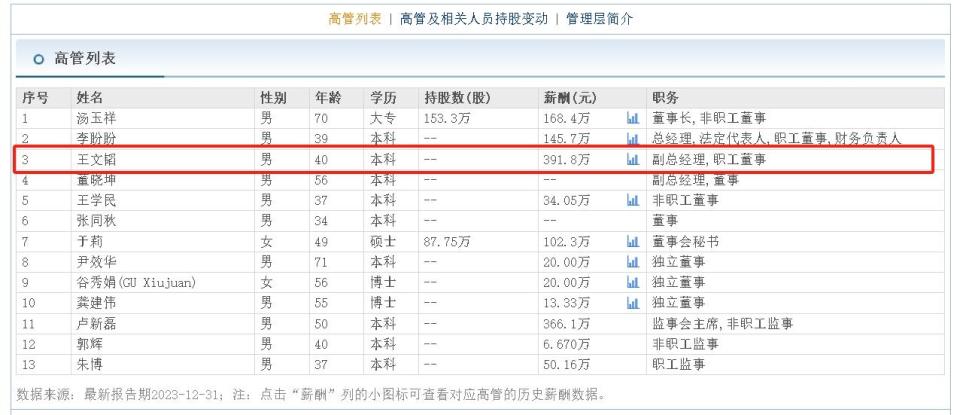Select the name 谷秀娟(GU Xiujuan)
This screenshot has width=960, height=415.
136,283
